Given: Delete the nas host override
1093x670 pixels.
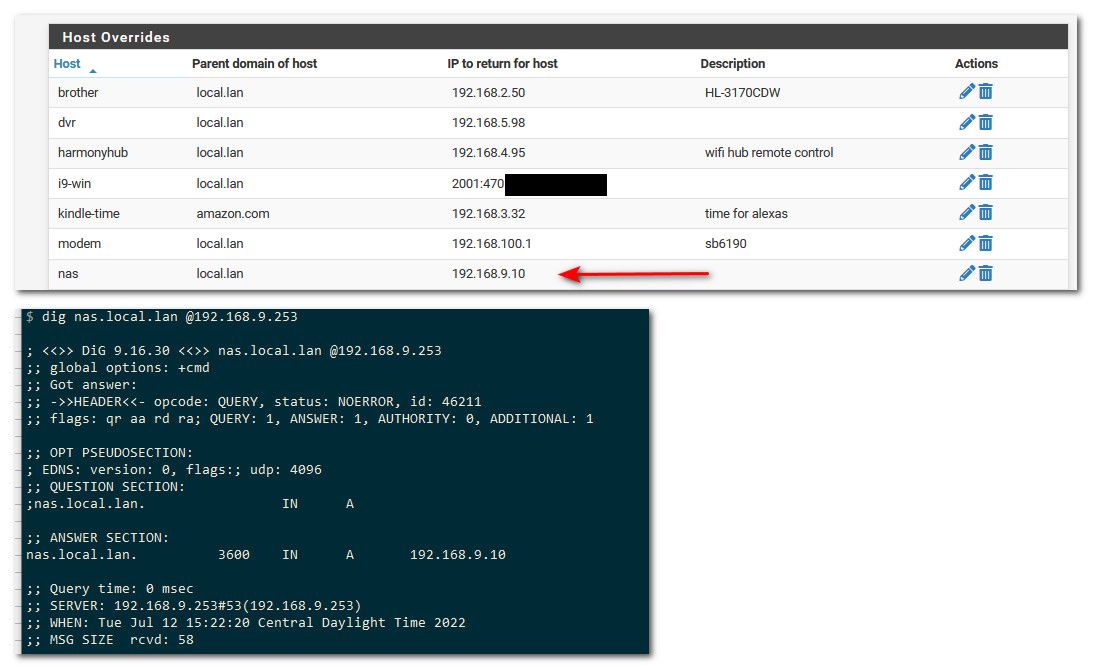Looking at the screenshot, I should click(986, 273).
